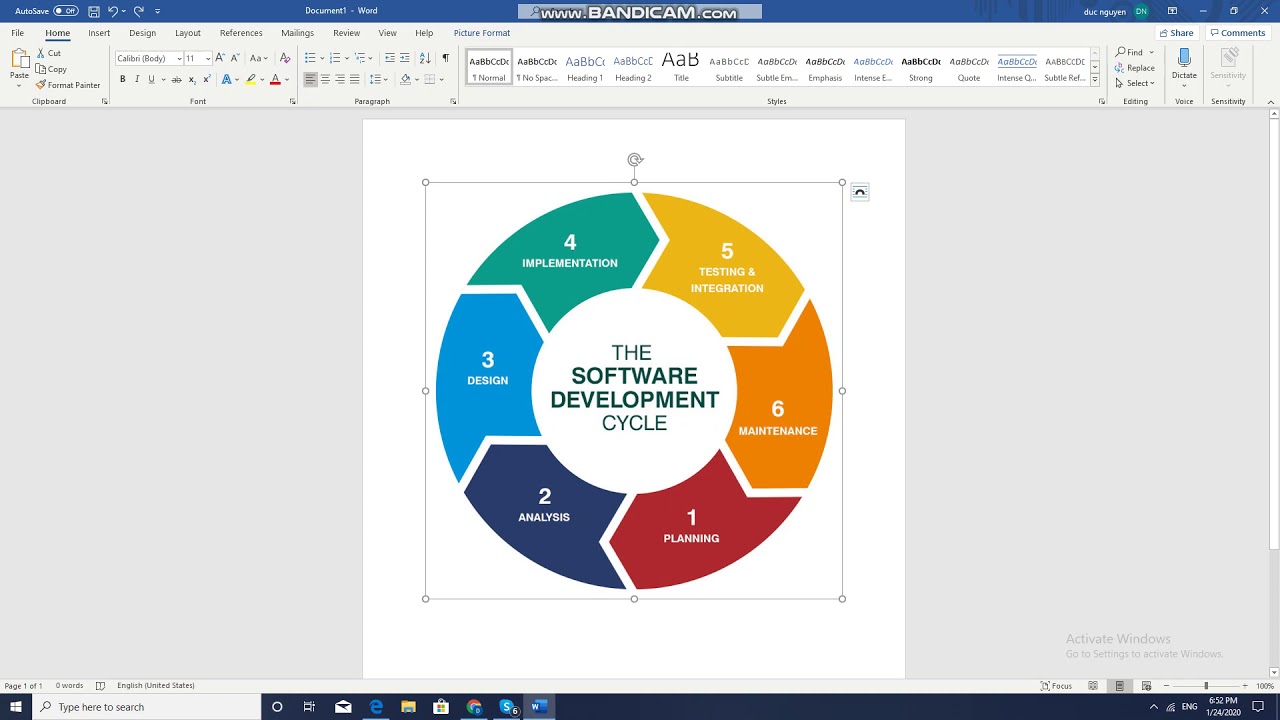This screenshot has width=1280, height=720.
Task: Open the font name dropdown Calibri (Body)
Action: pyautogui.click(x=179, y=58)
